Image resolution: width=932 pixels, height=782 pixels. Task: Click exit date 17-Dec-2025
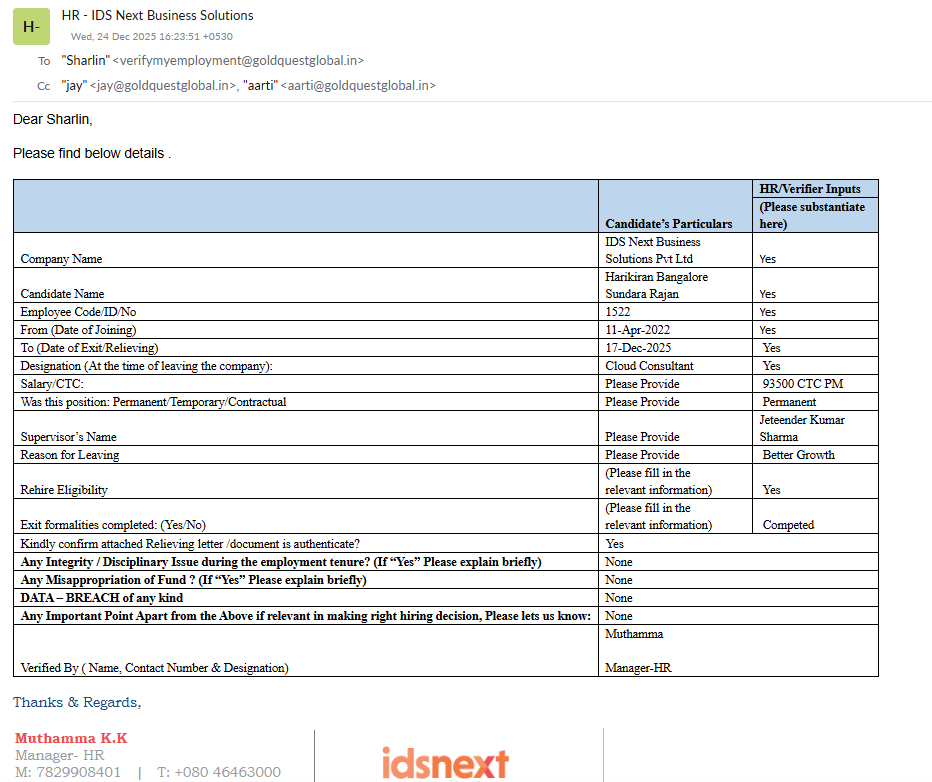(638, 348)
